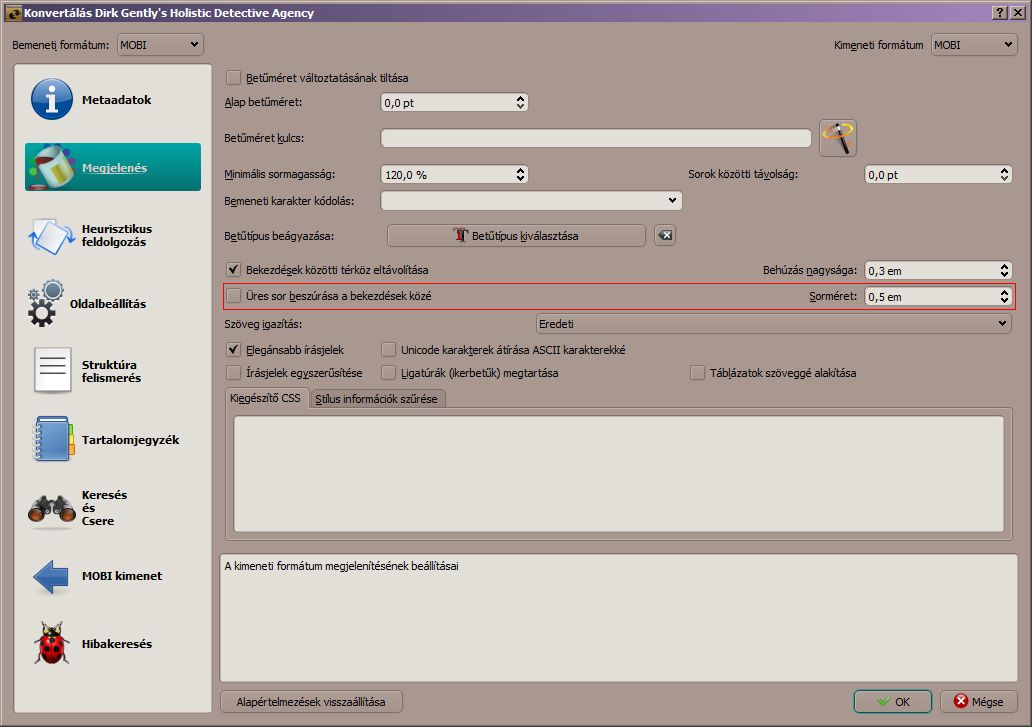
Task: Switch to Stílus információk szűrése tab
Action: (376, 399)
